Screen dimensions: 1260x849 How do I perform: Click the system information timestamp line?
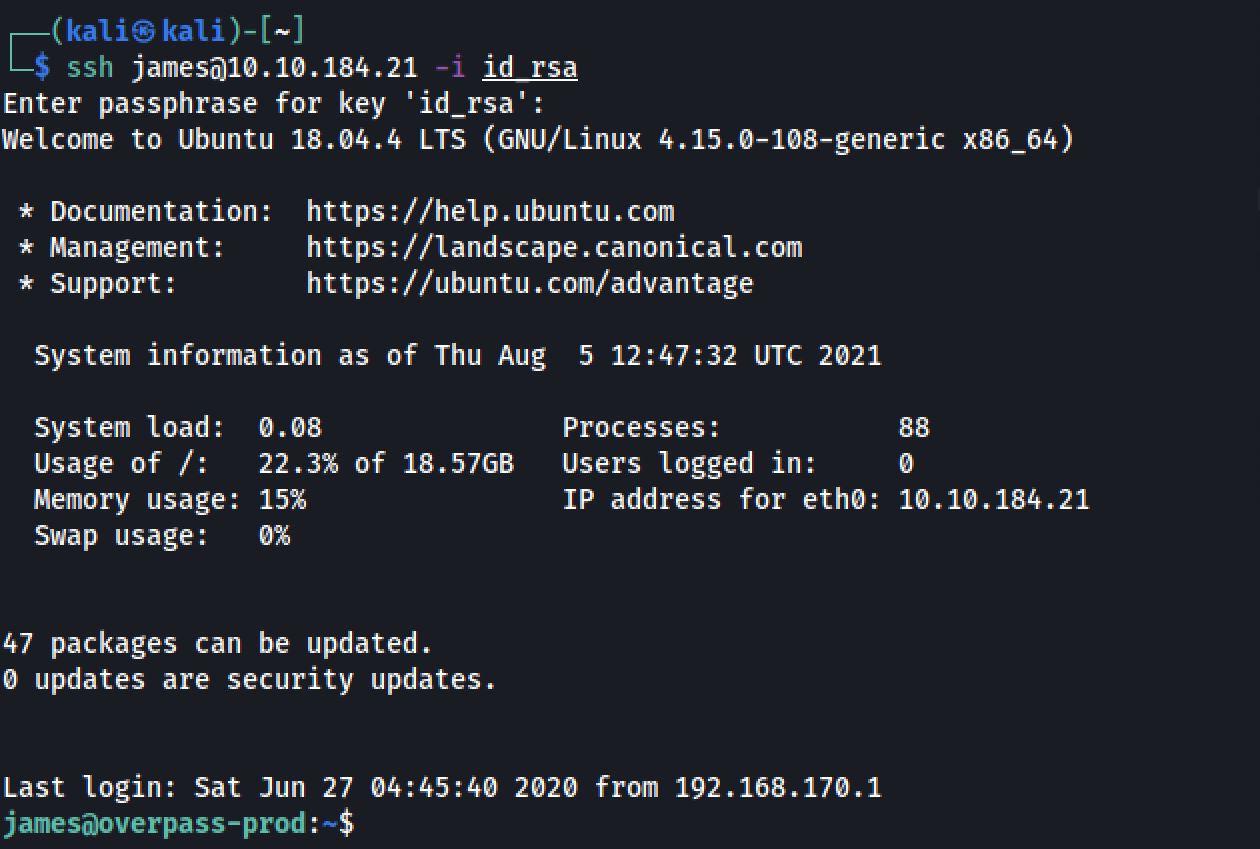tap(458, 356)
